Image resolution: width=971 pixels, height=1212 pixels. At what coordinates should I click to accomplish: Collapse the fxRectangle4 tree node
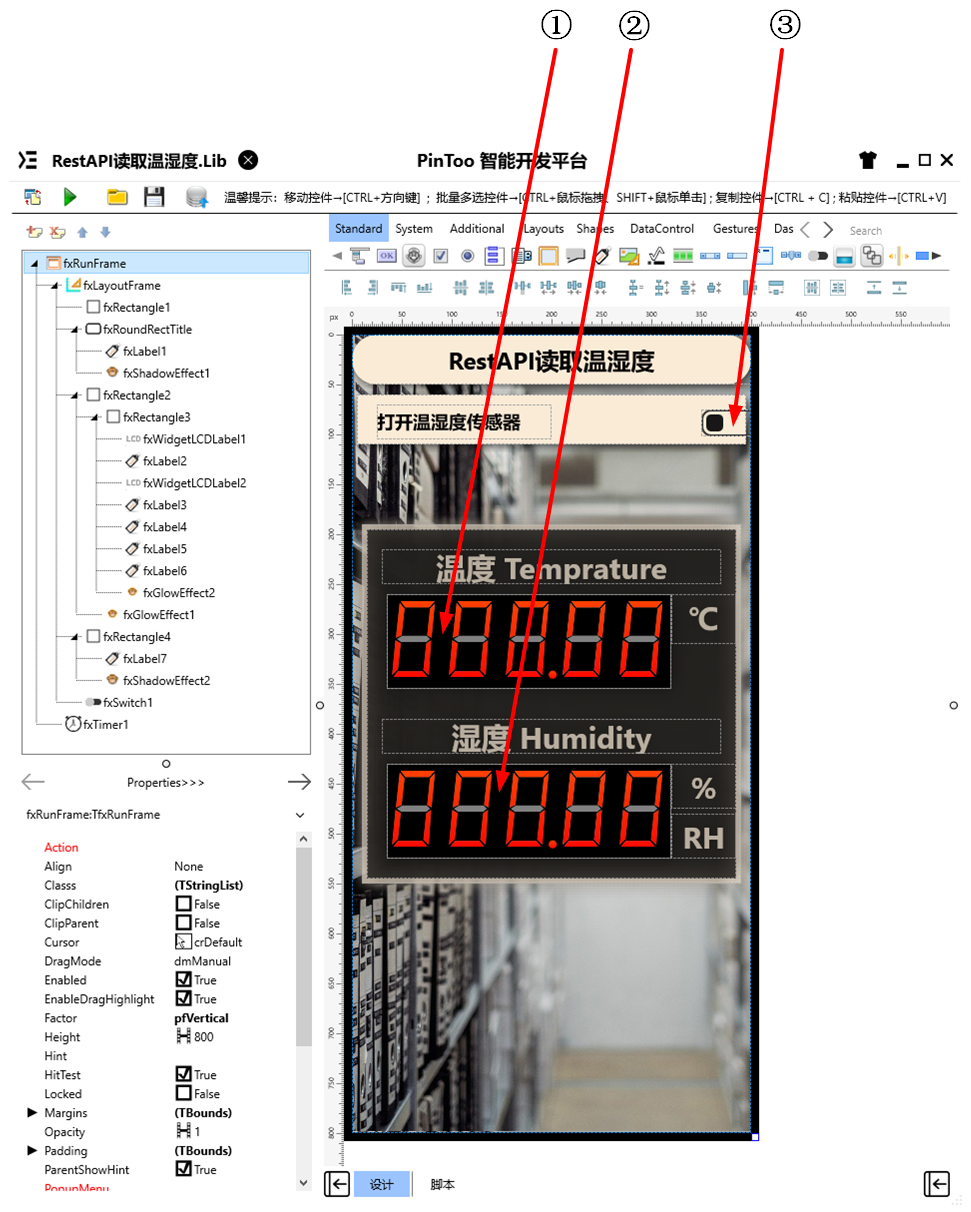coord(75,638)
